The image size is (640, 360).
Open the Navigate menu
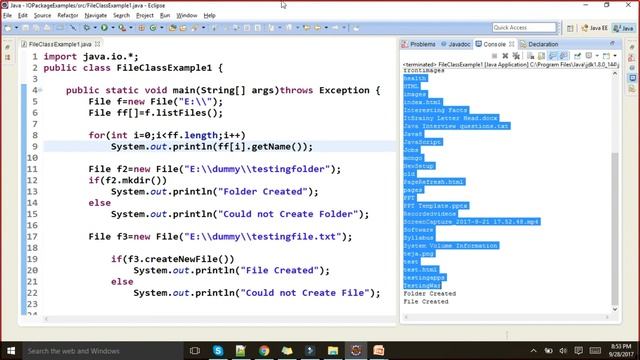tap(96, 16)
